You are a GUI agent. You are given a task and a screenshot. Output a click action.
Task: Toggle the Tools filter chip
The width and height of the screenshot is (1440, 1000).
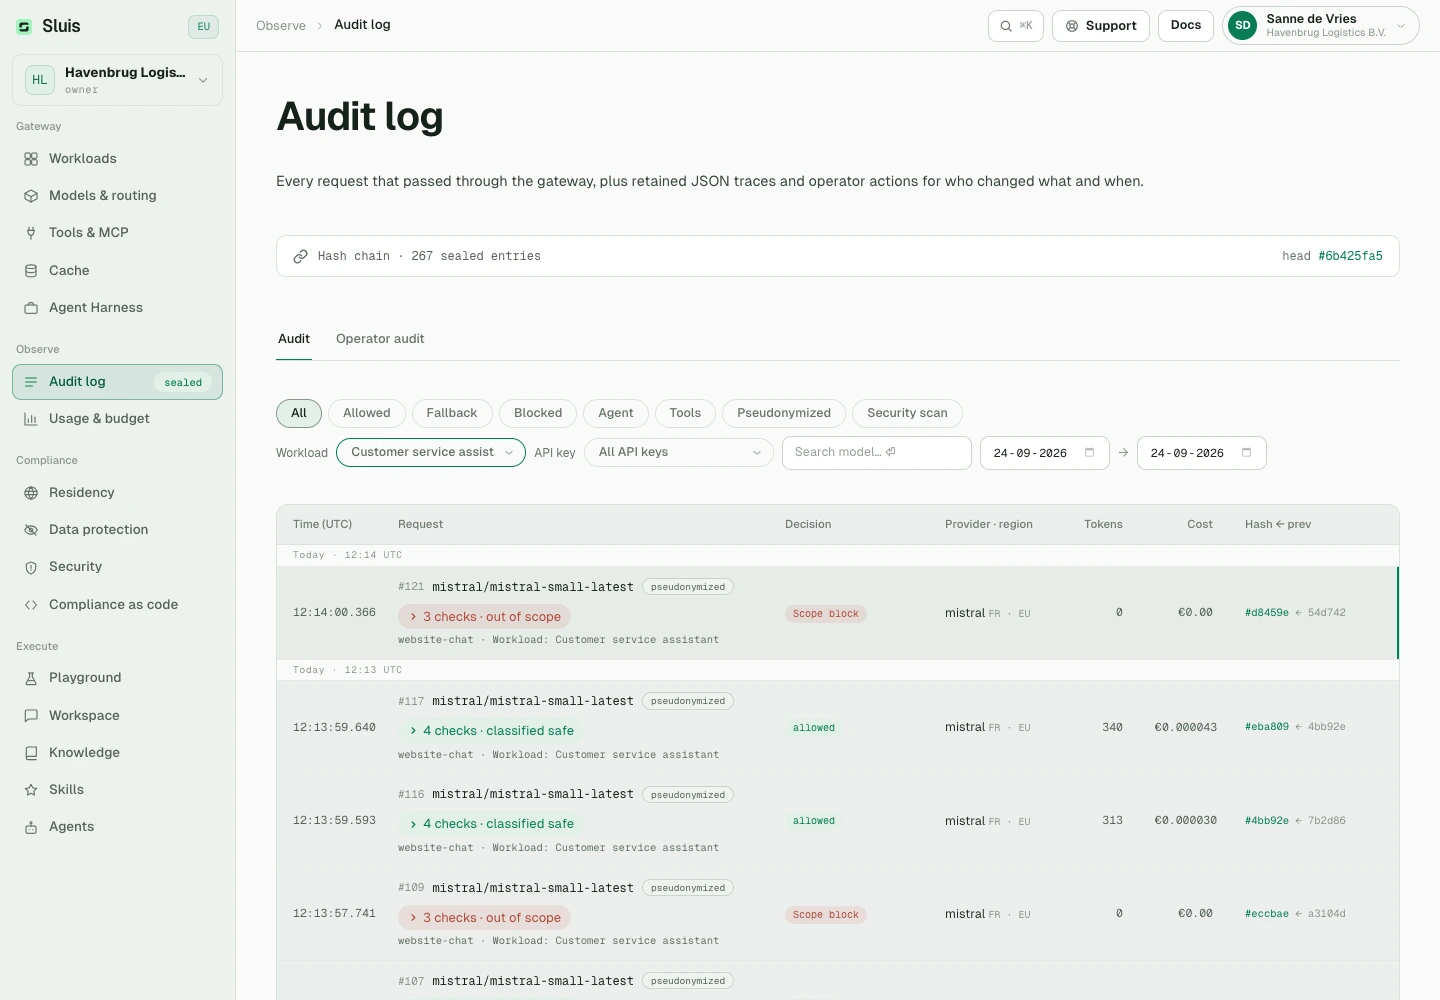pyautogui.click(x=685, y=413)
